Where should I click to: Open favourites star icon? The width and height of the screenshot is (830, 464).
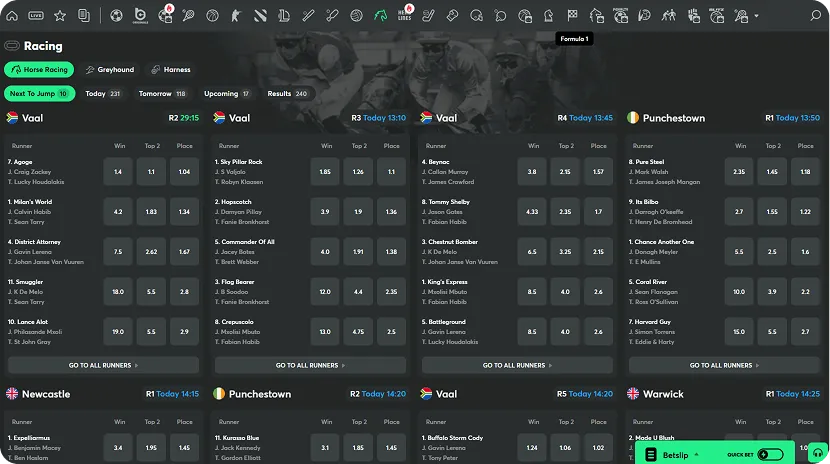point(60,16)
